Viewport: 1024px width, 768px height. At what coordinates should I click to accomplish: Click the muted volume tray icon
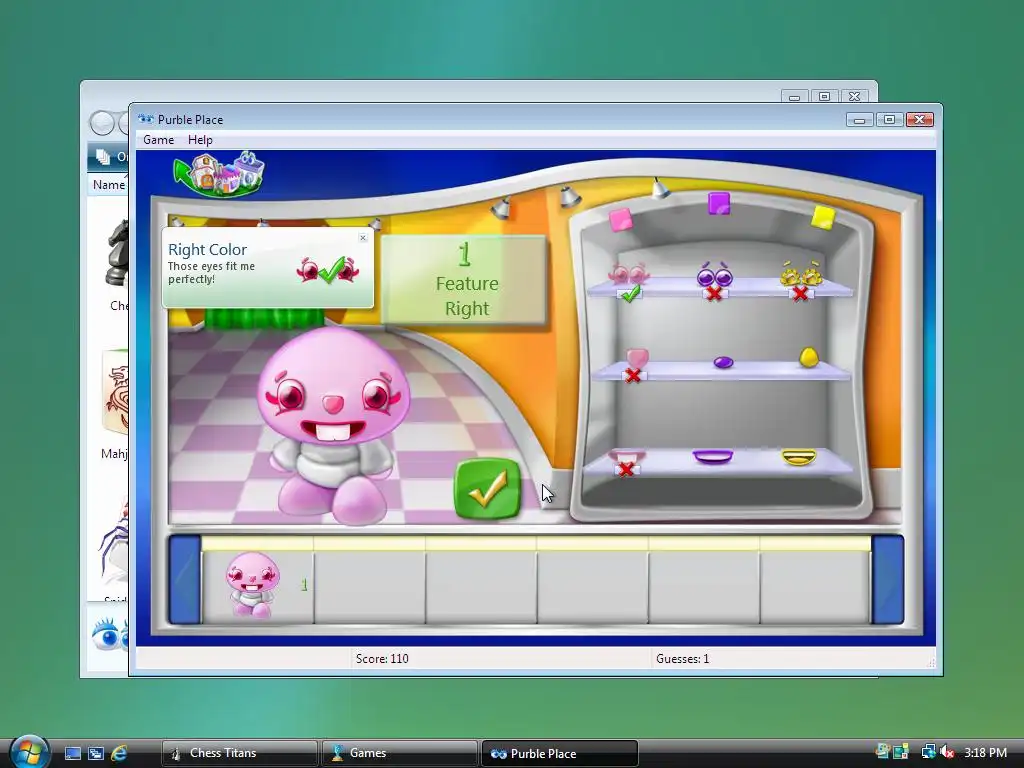946,752
